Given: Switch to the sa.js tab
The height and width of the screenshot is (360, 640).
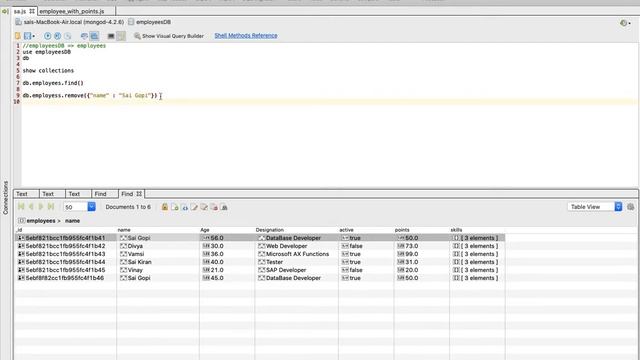Looking at the screenshot, I should coord(20,11).
